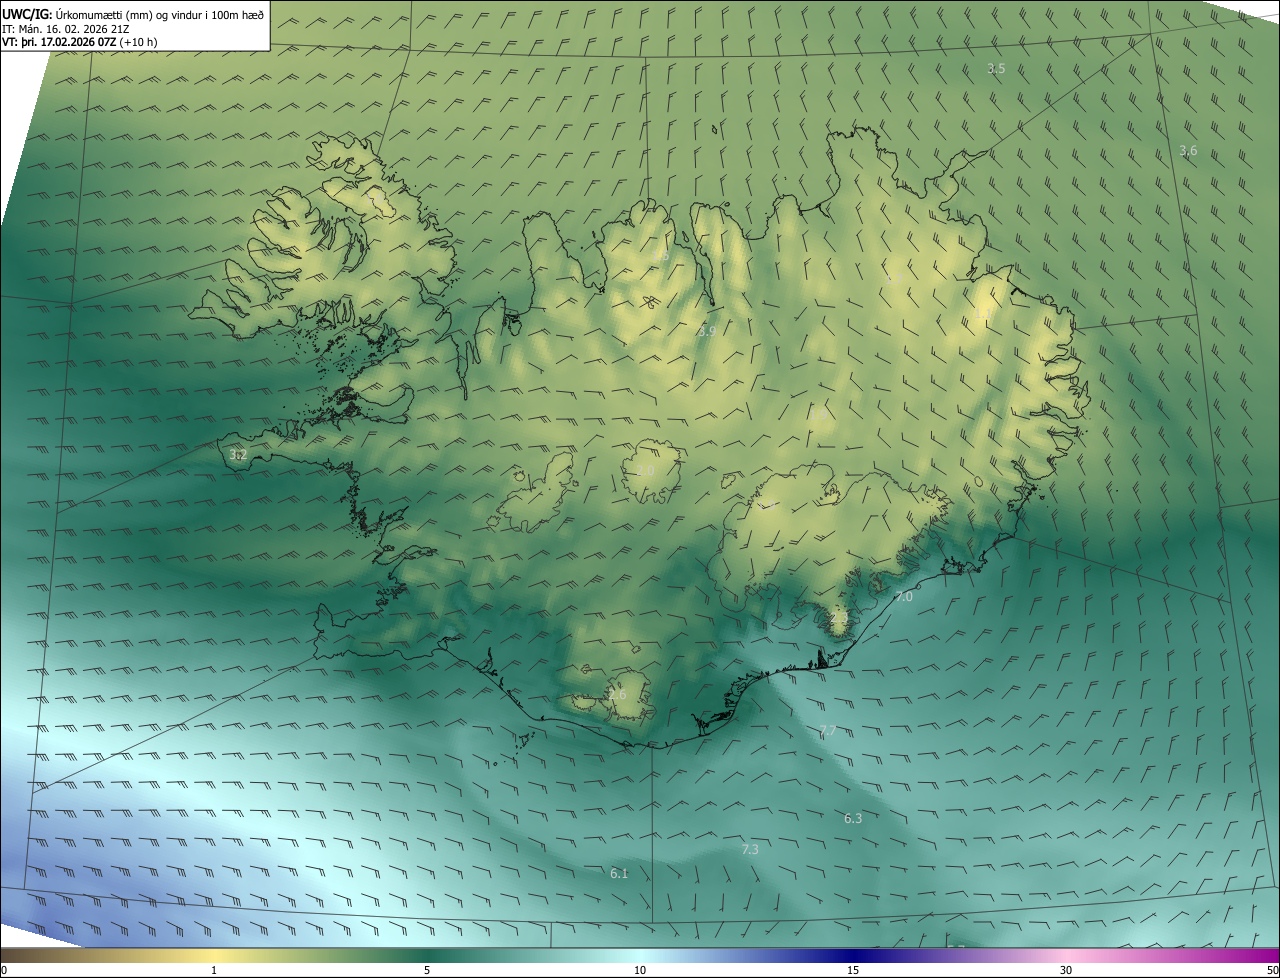Image resolution: width=1280 pixels, height=978 pixels.
Task: Click the valid time 'VT: þri. 17.02.2026 07Z'
Action: pyautogui.click(x=59, y=42)
